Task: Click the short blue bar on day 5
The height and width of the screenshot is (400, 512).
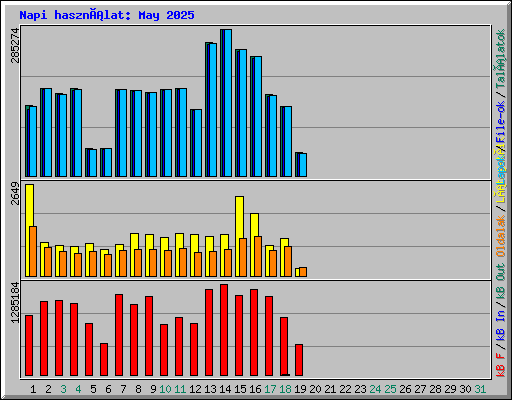Action: (93, 163)
